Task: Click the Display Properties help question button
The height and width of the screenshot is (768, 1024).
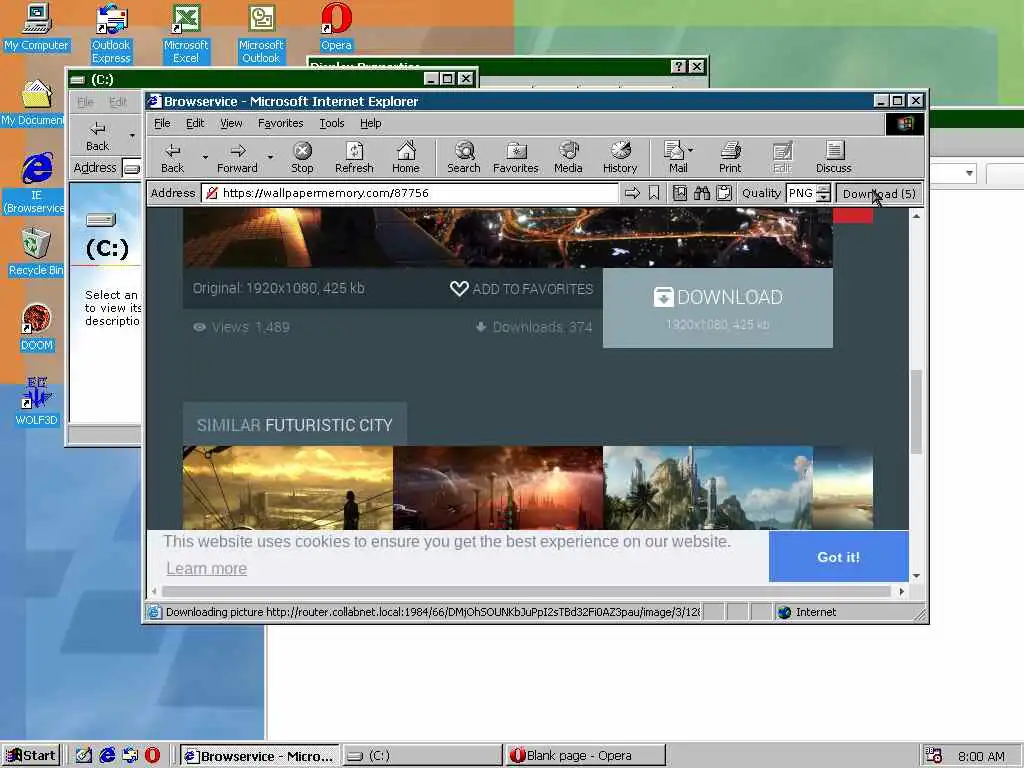Action: pos(679,66)
